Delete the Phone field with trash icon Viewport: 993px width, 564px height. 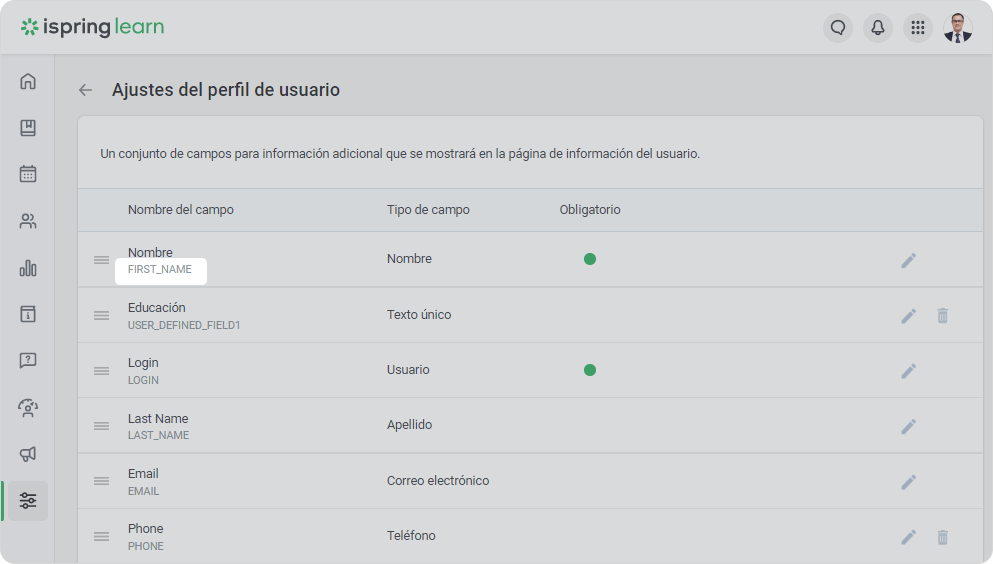tap(942, 537)
